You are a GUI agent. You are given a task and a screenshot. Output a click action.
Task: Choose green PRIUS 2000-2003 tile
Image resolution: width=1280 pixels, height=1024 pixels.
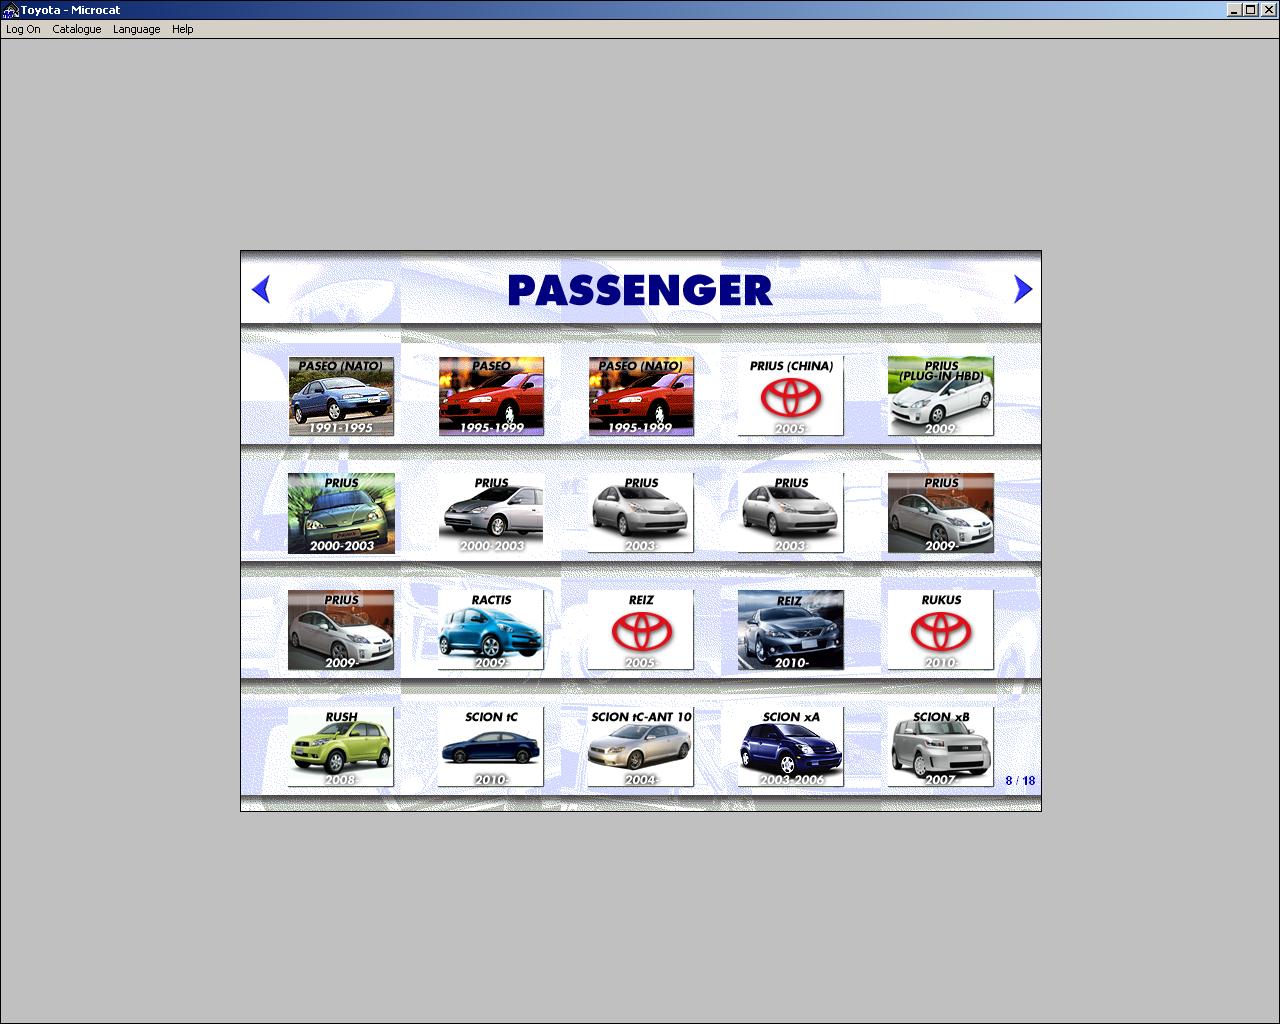[x=341, y=513]
